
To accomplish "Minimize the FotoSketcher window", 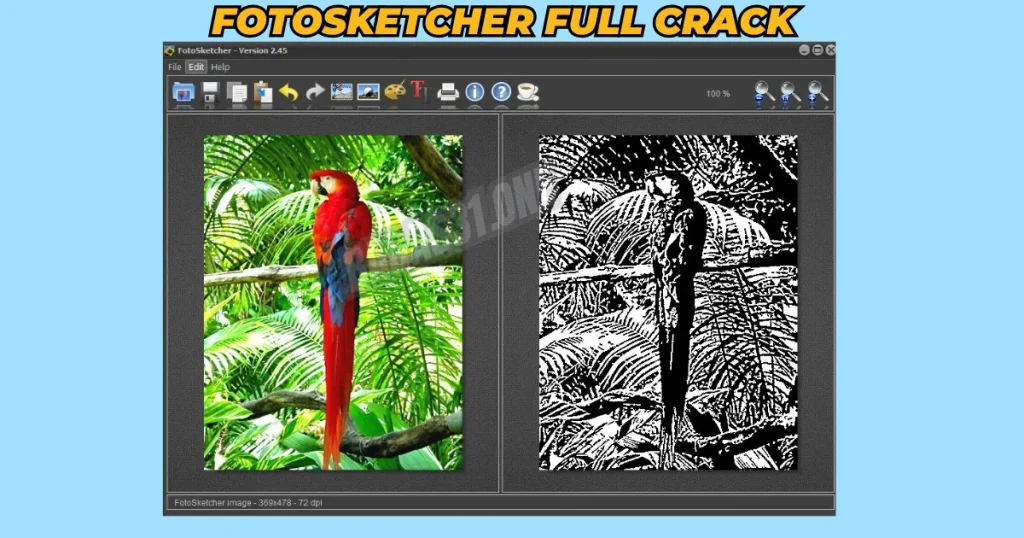I will tap(805, 50).
